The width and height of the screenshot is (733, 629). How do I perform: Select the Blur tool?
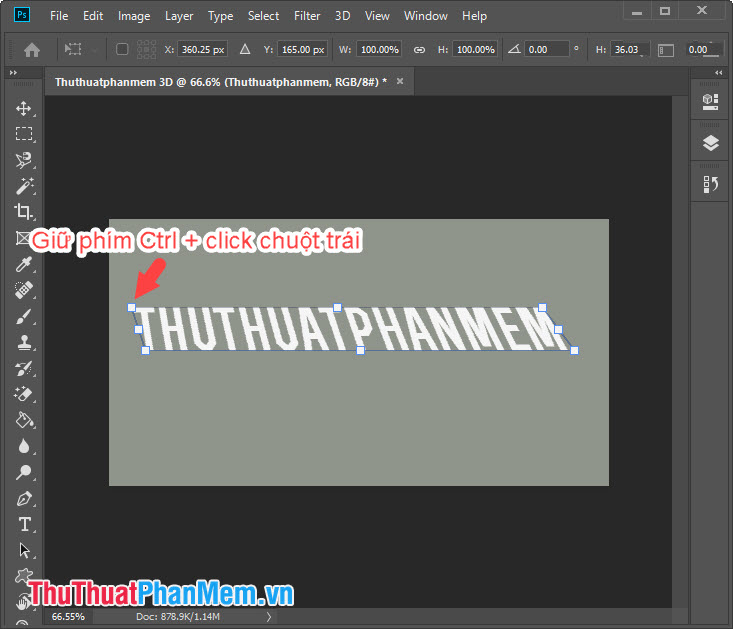click(23, 446)
